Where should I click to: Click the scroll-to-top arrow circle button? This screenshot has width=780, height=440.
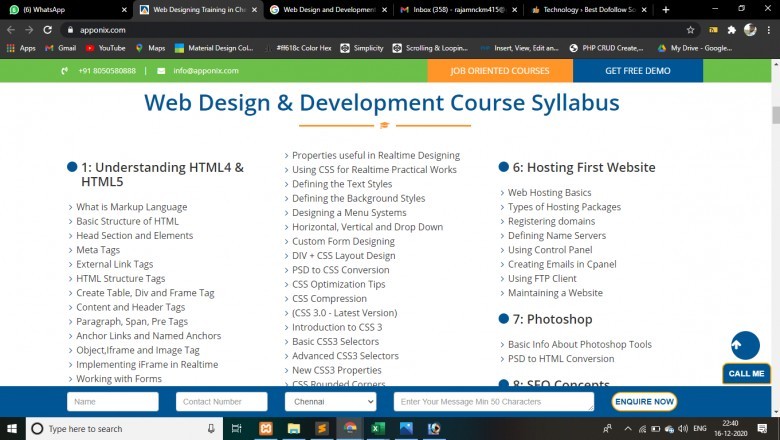pos(744,345)
